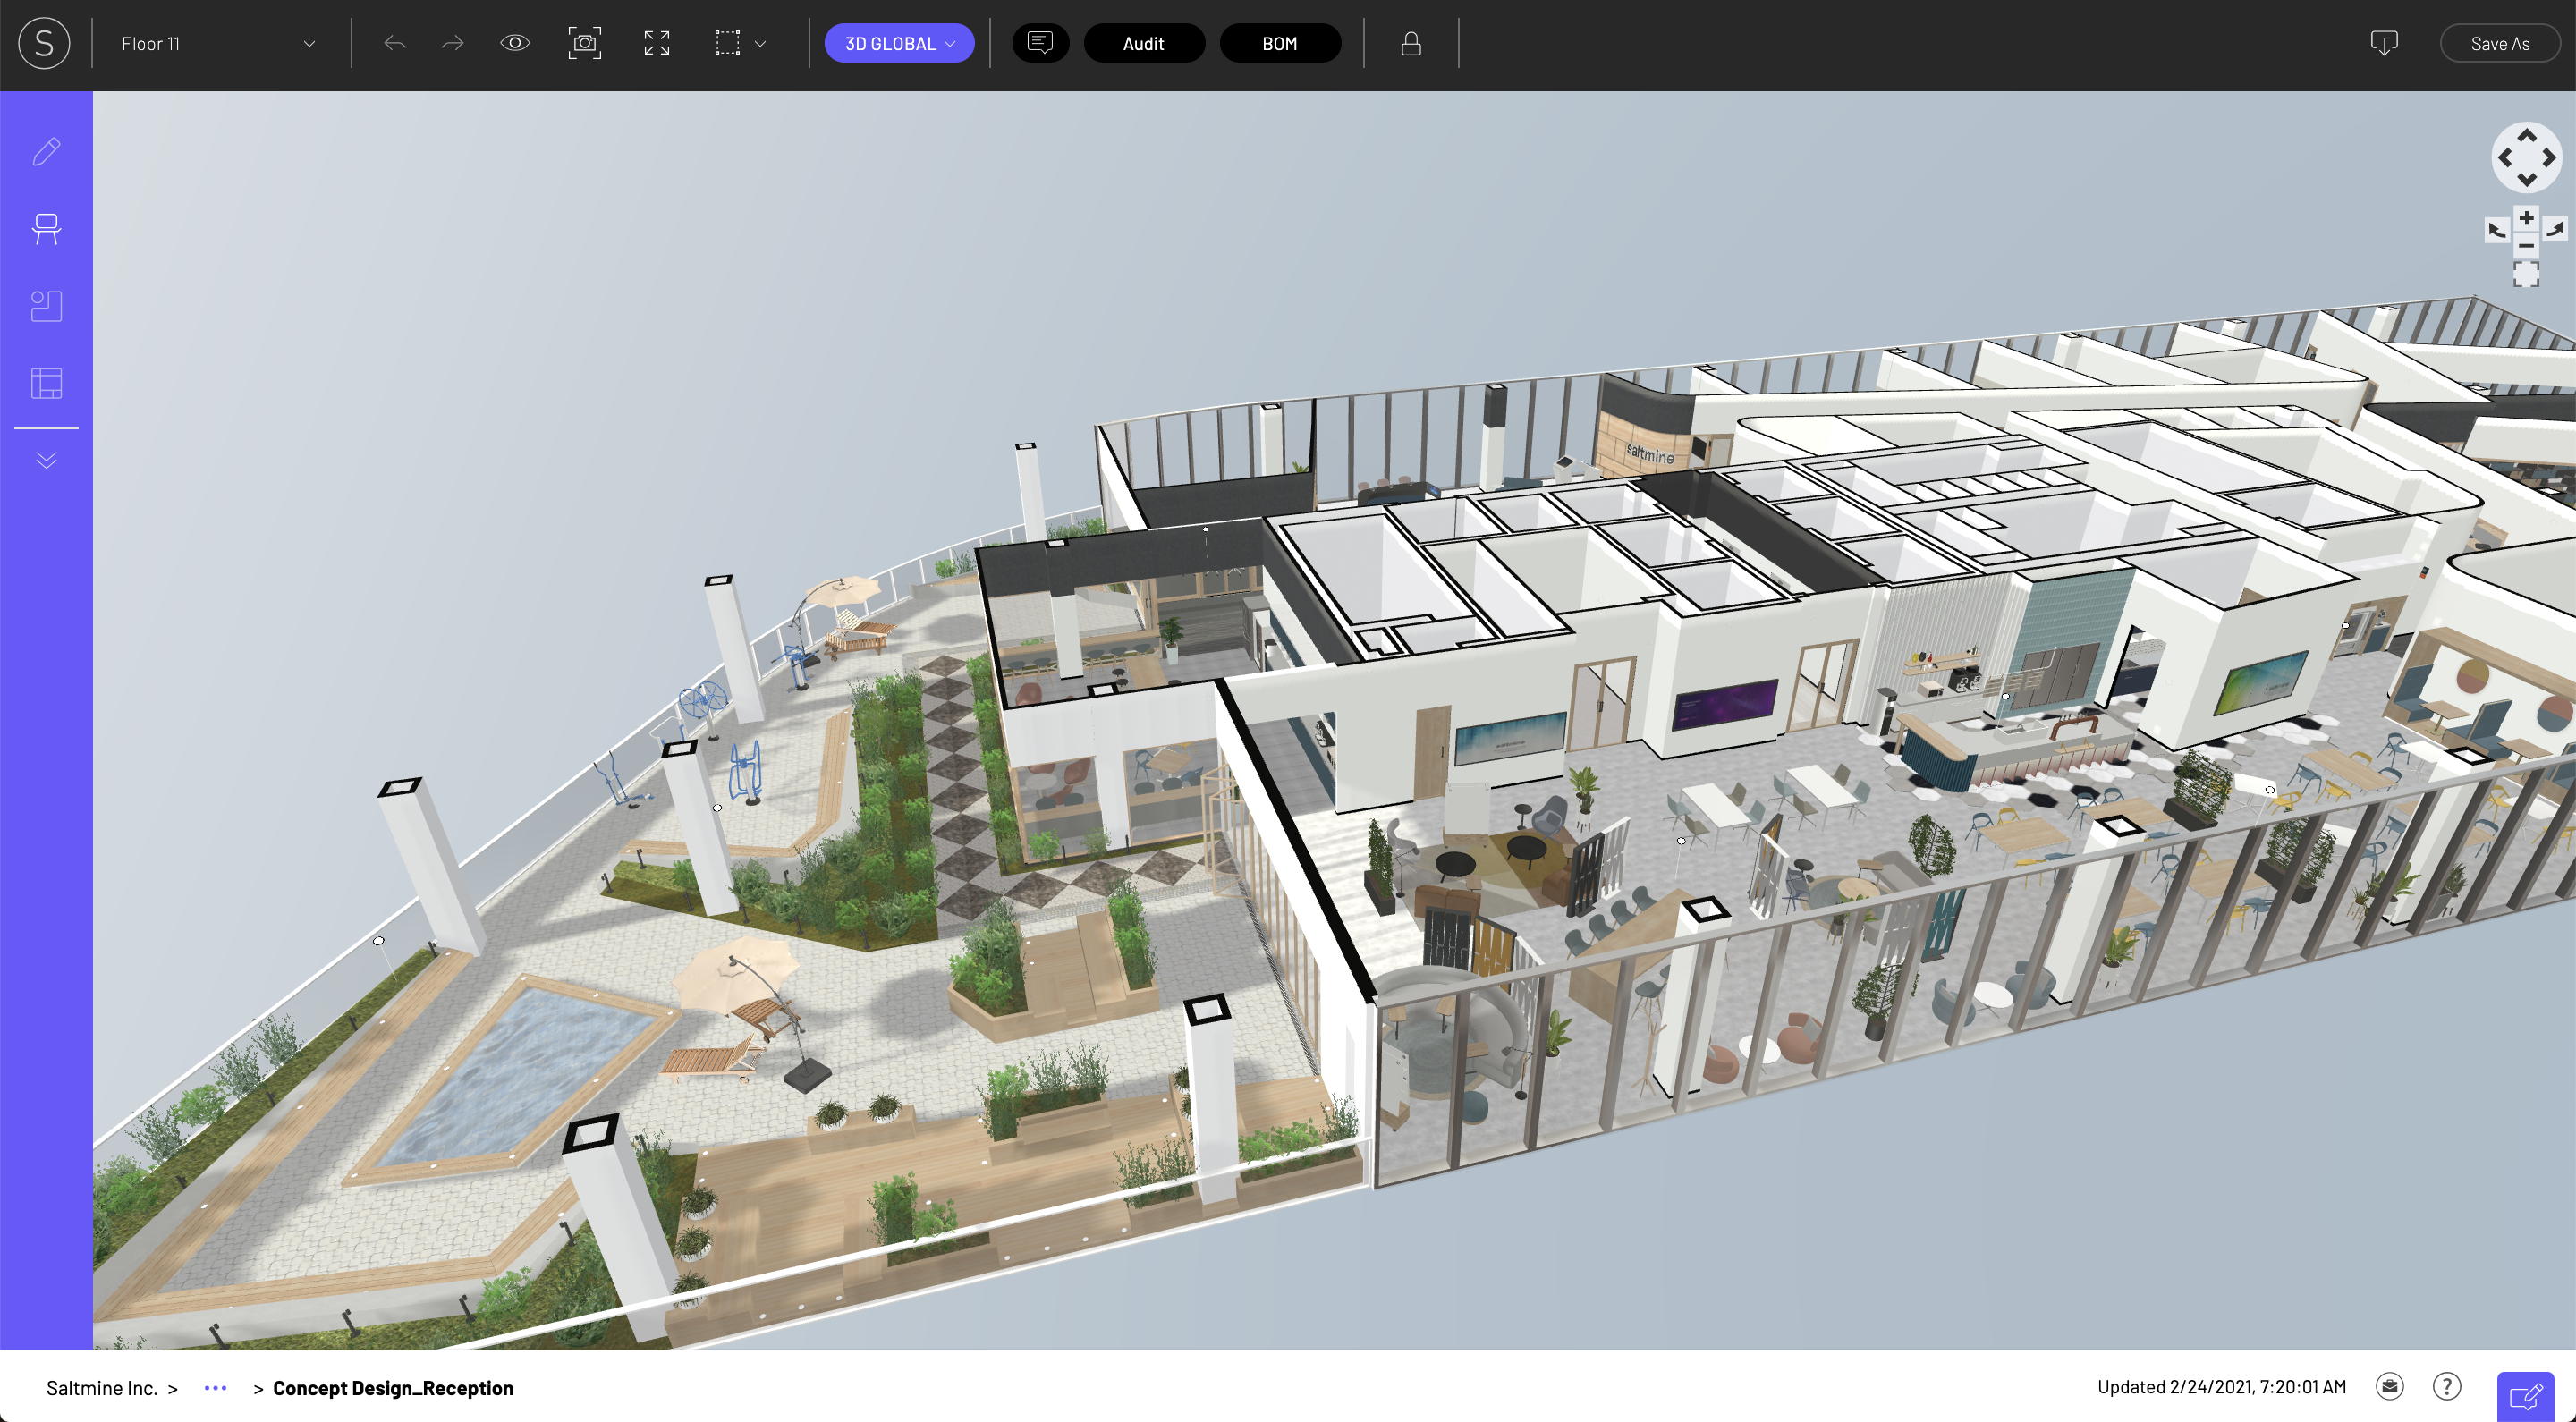This screenshot has width=2576, height=1422.
Task: Open the briefcase icon near the timestamp
Action: (2390, 1387)
